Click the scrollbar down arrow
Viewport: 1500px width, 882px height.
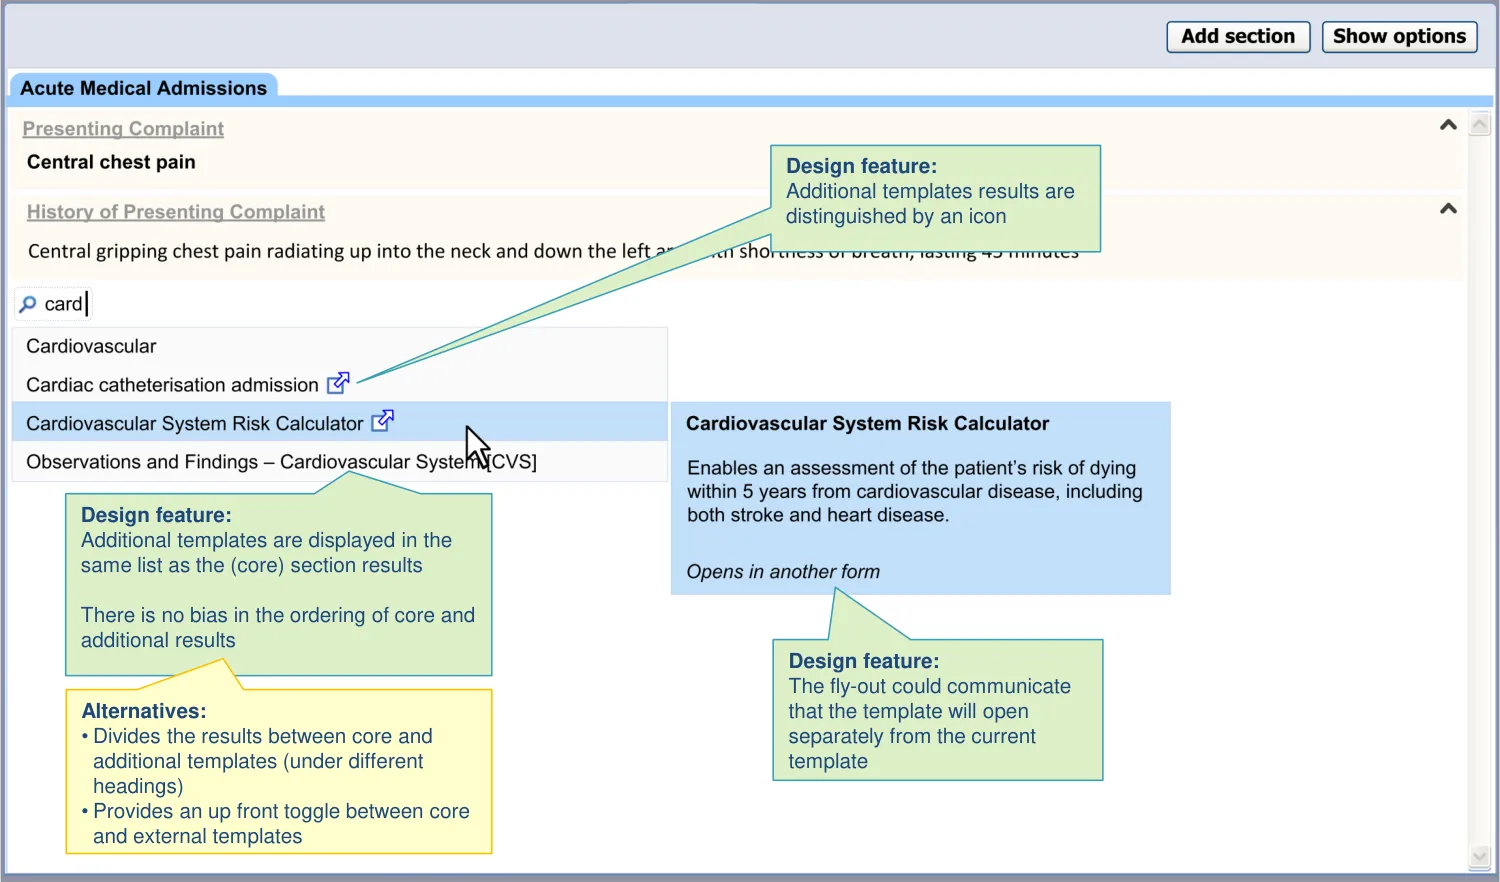[1480, 857]
